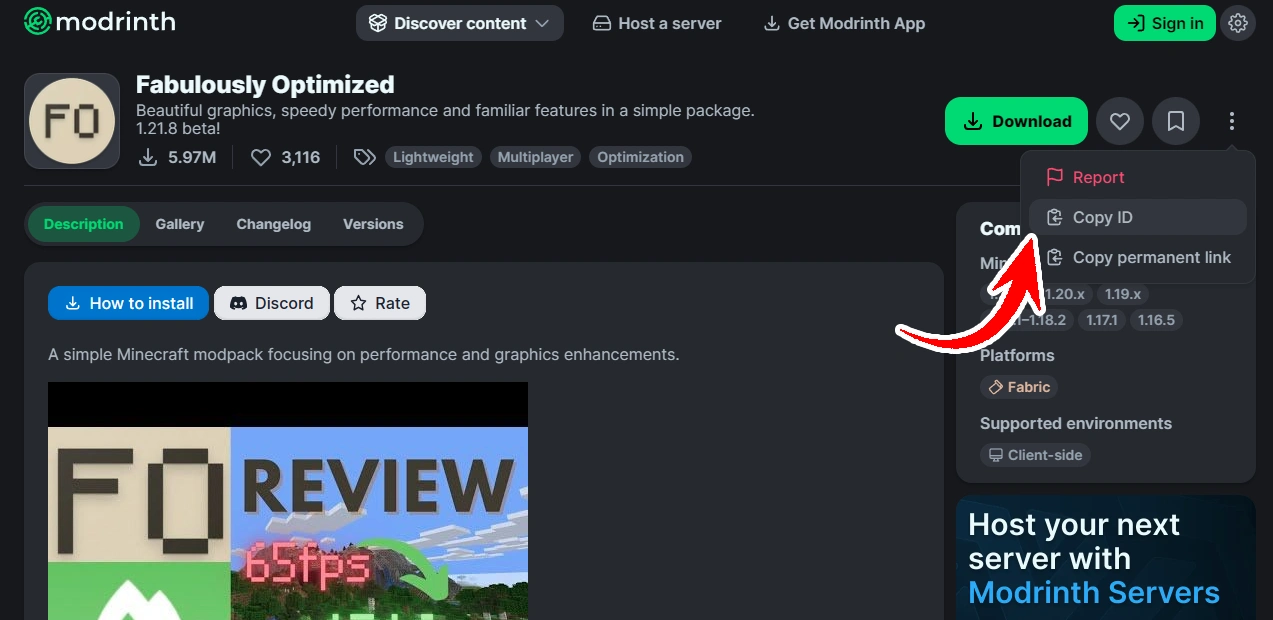The width and height of the screenshot is (1273, 620).
Task: Click the 1.17.1 version chip
Action: pos(1102,320)
